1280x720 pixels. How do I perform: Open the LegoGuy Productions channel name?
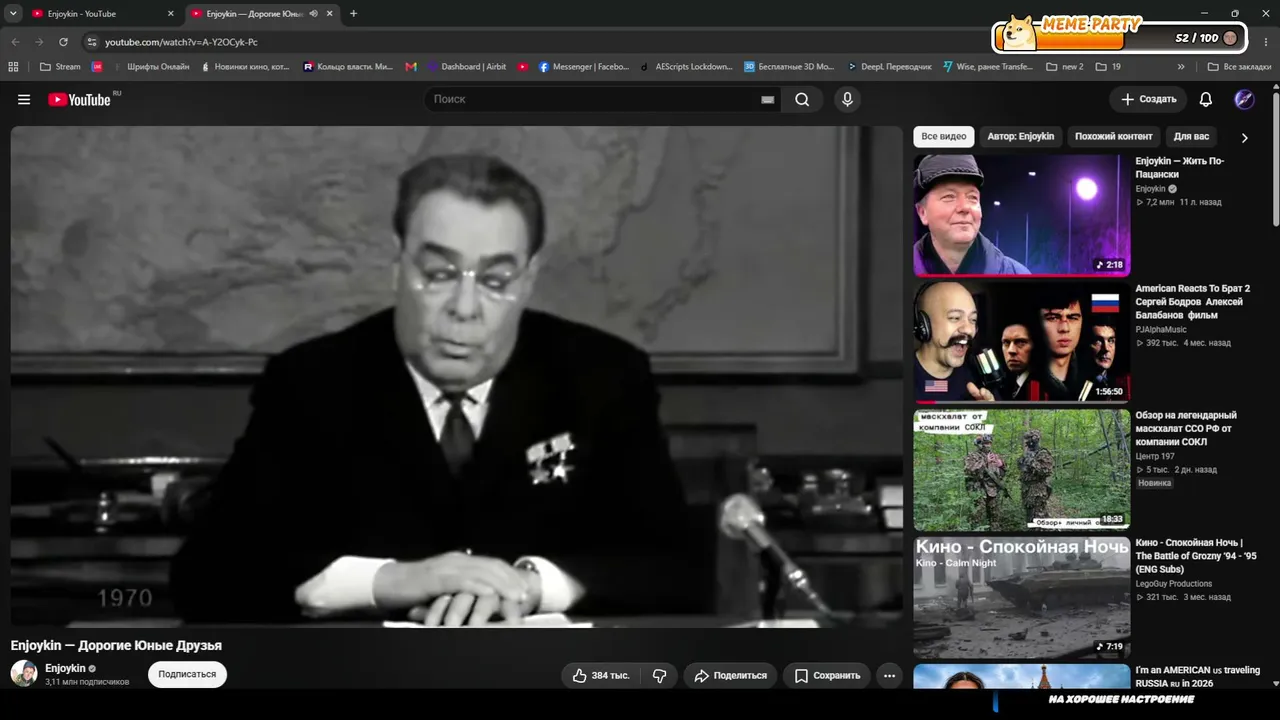coord(1173,583)
